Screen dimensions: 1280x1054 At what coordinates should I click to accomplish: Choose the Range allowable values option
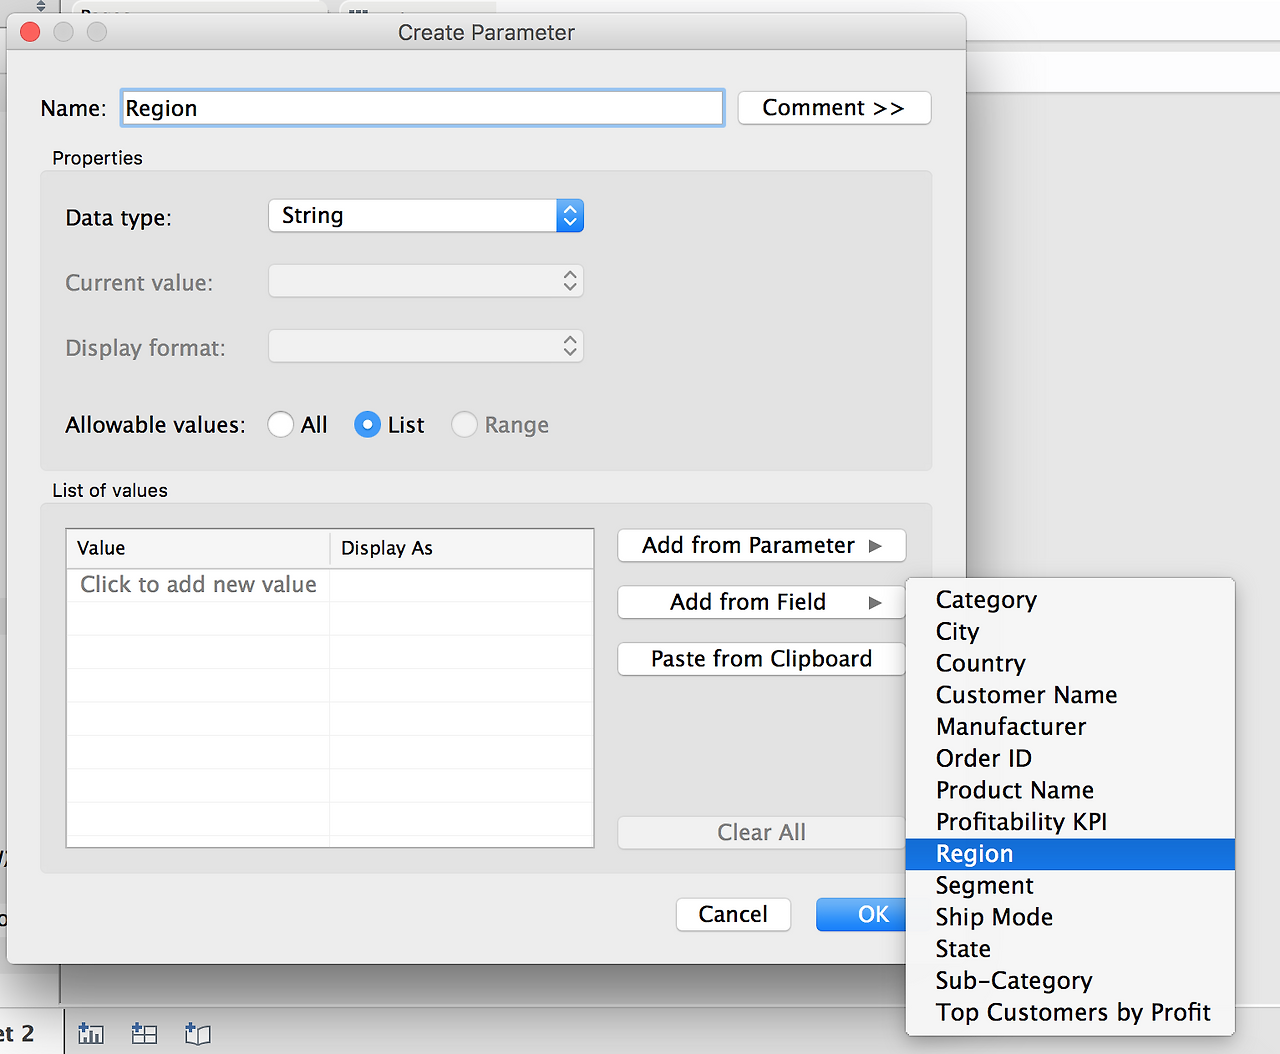point(464,425)
